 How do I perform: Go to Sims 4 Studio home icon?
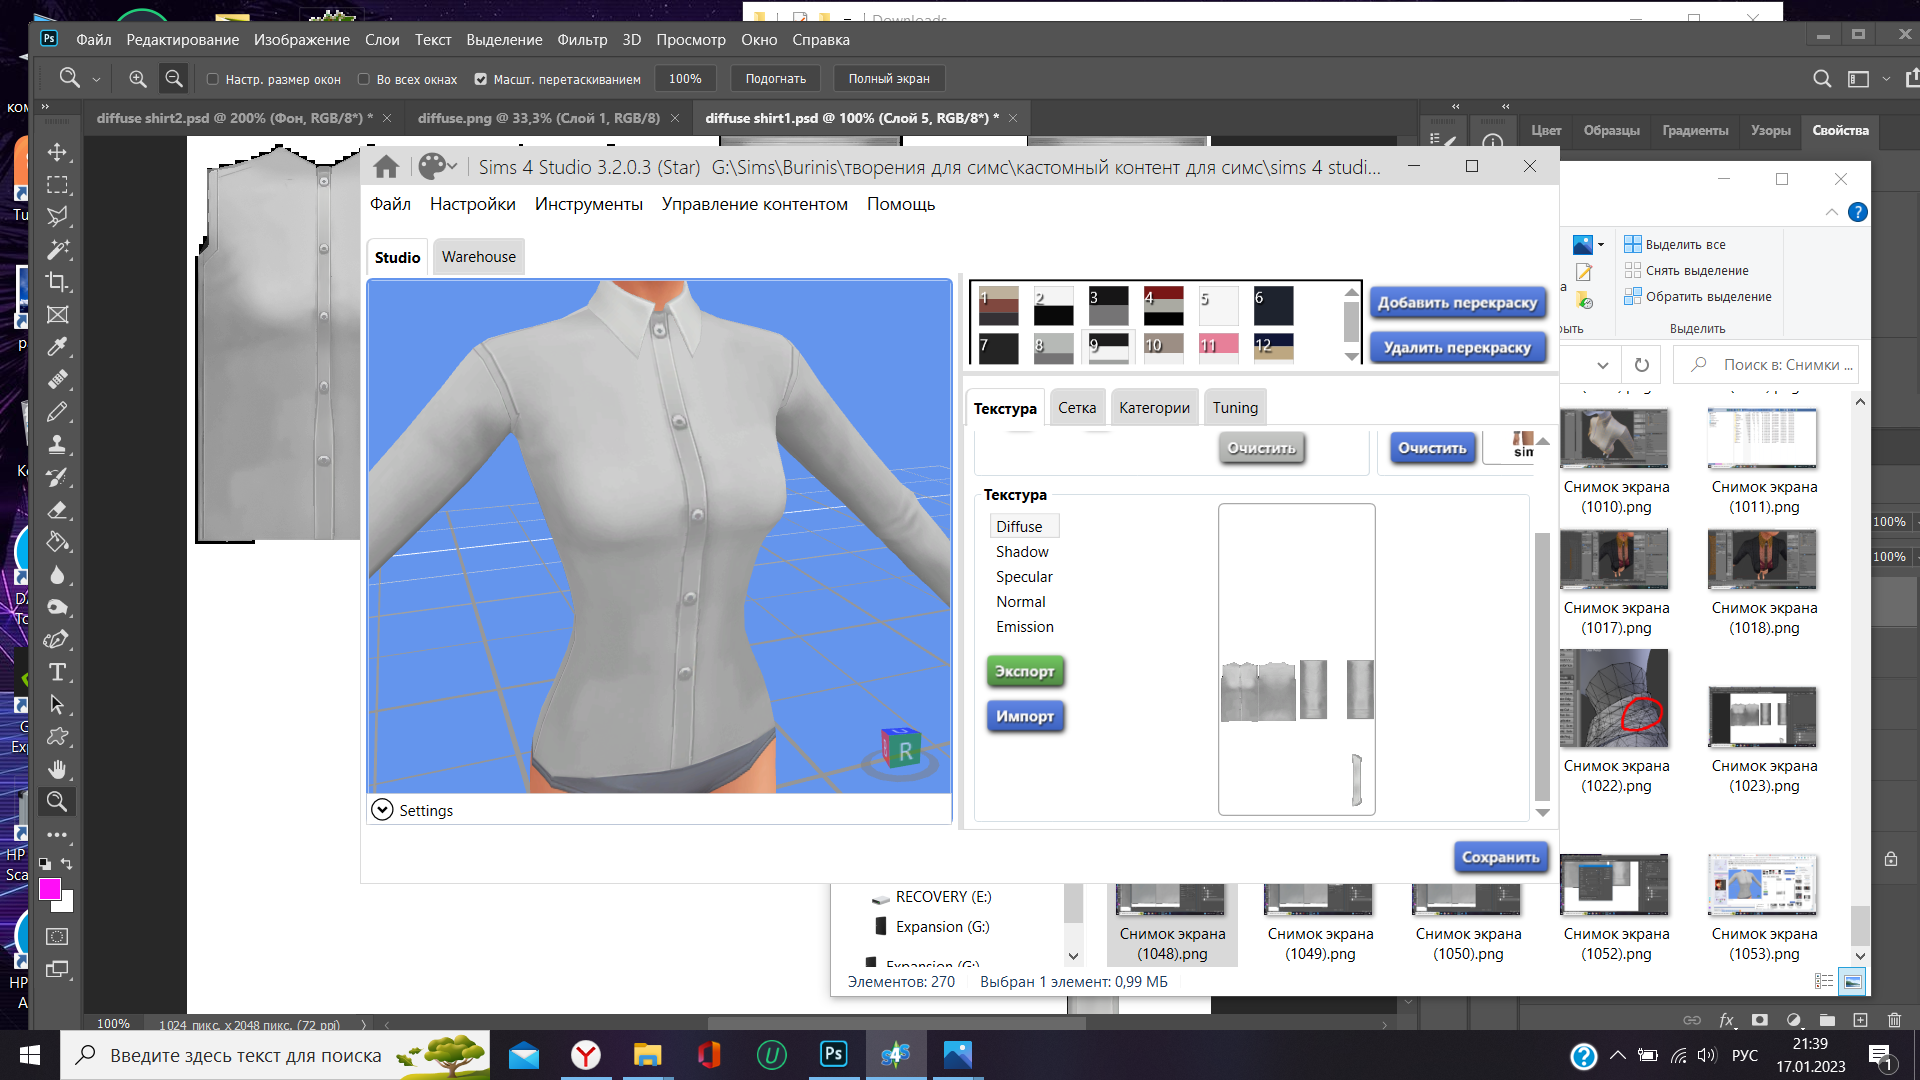(386, 167)
